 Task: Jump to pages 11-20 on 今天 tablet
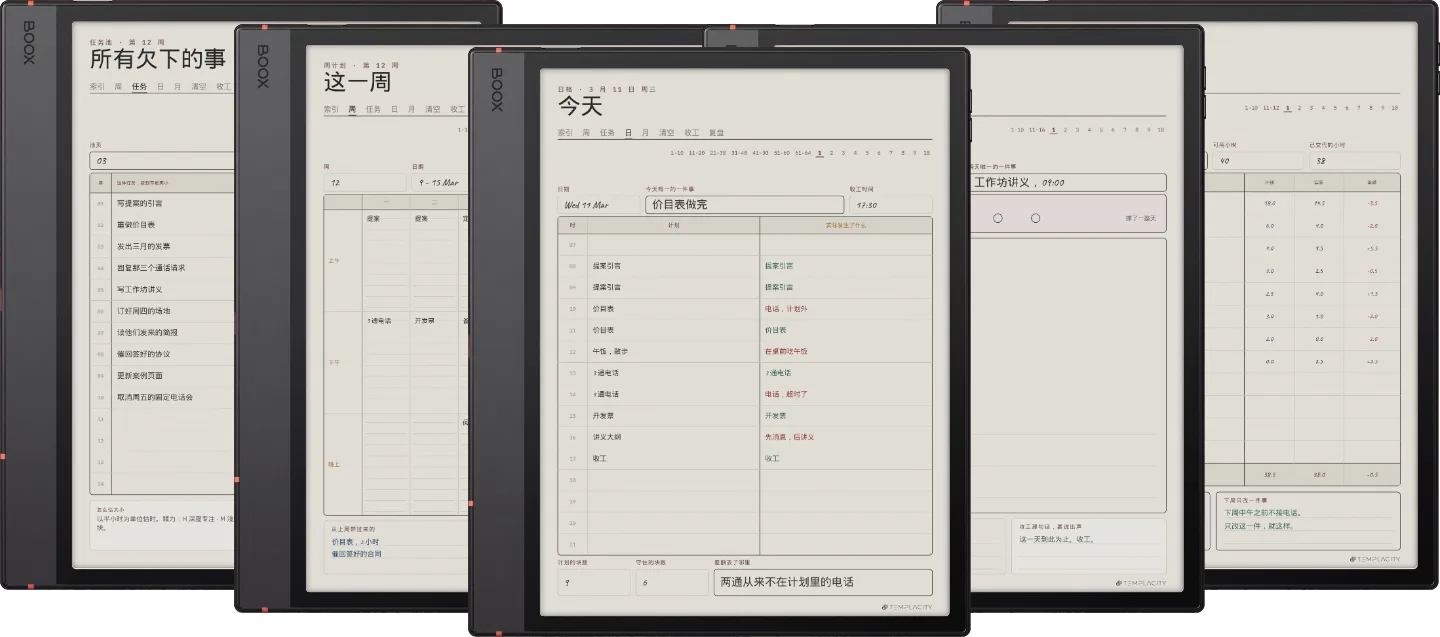(x=697, y=153)
